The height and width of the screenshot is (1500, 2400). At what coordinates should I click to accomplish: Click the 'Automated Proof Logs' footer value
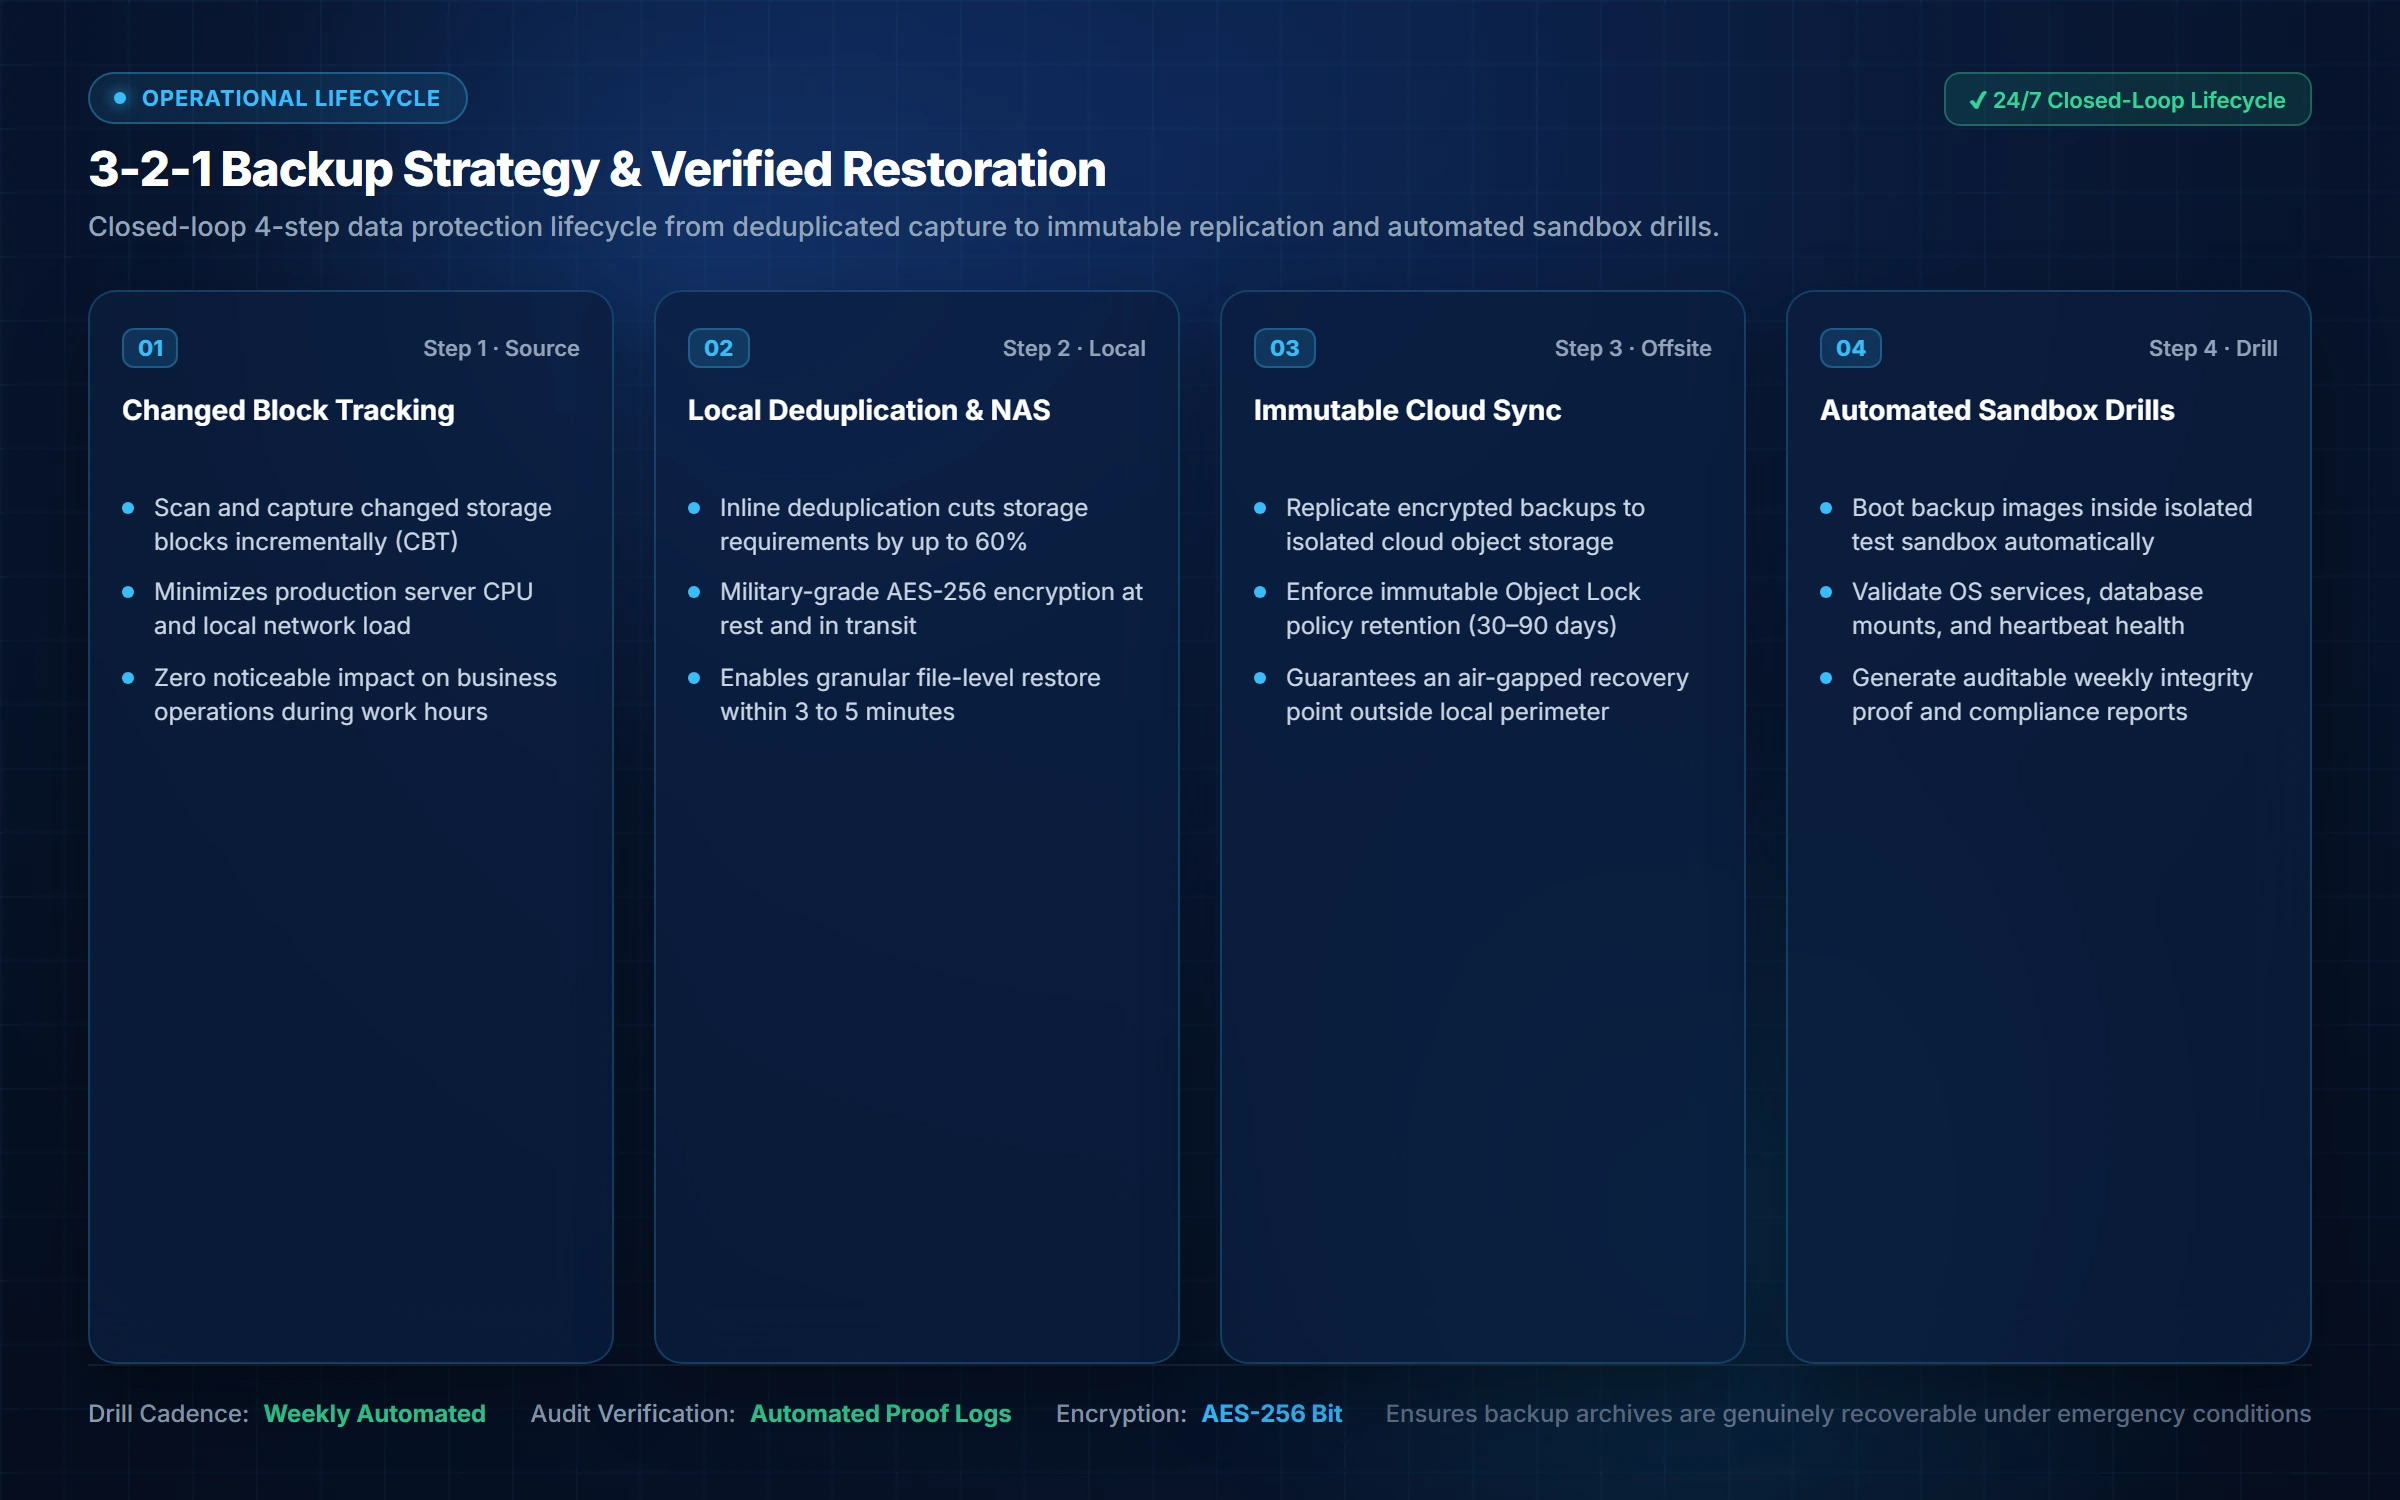click(880, 1413)
